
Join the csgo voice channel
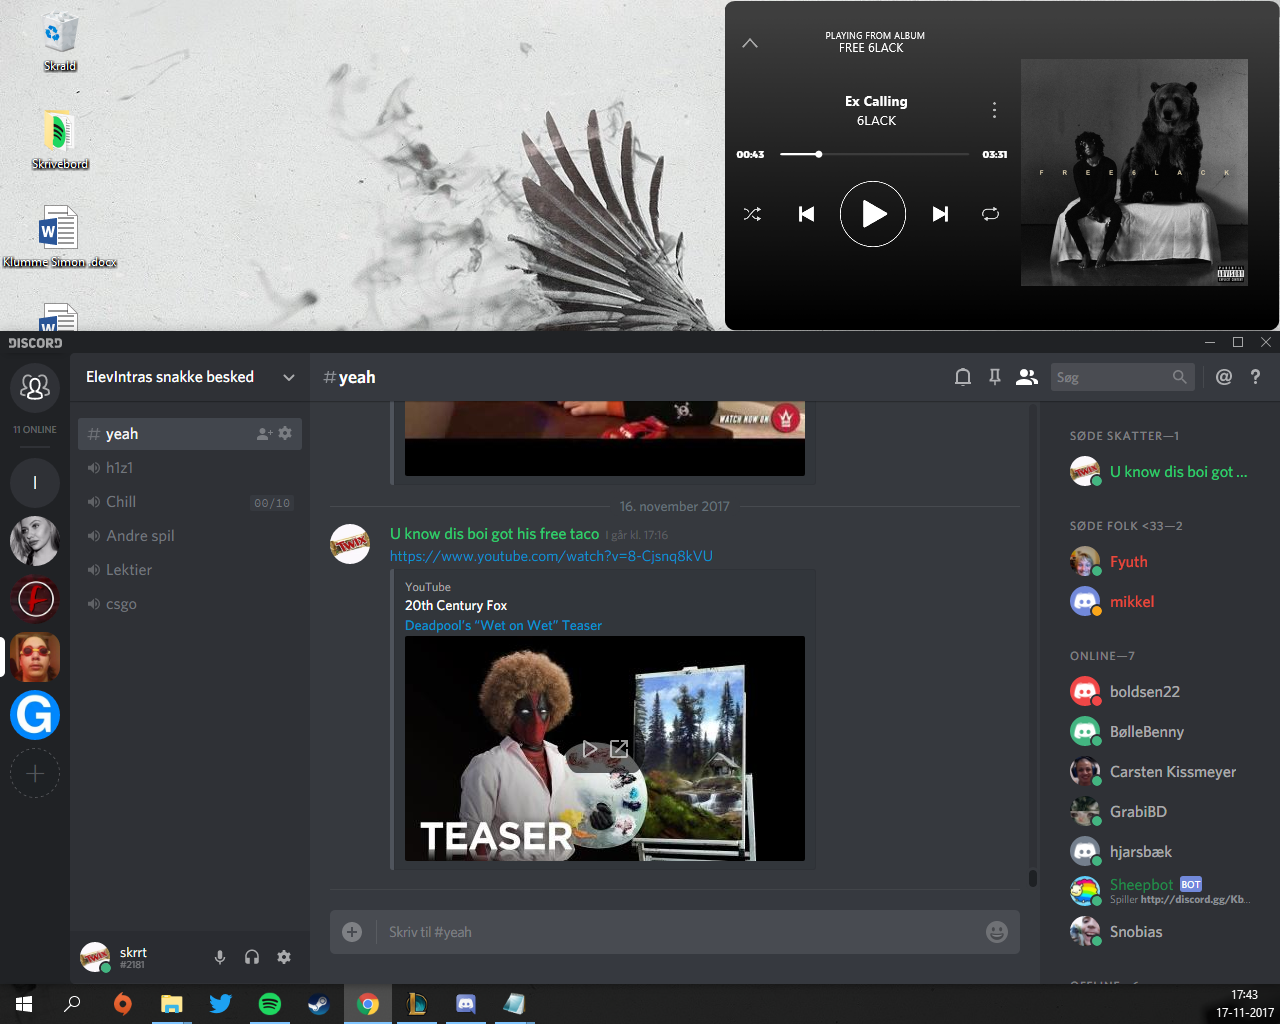[190, 604]
